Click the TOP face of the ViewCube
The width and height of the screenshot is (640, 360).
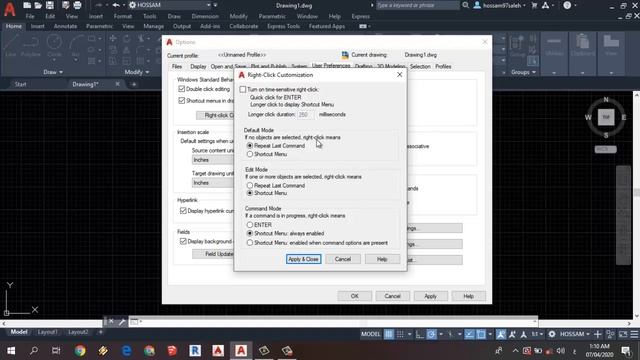pyautogui.click(x=606, y=118)
